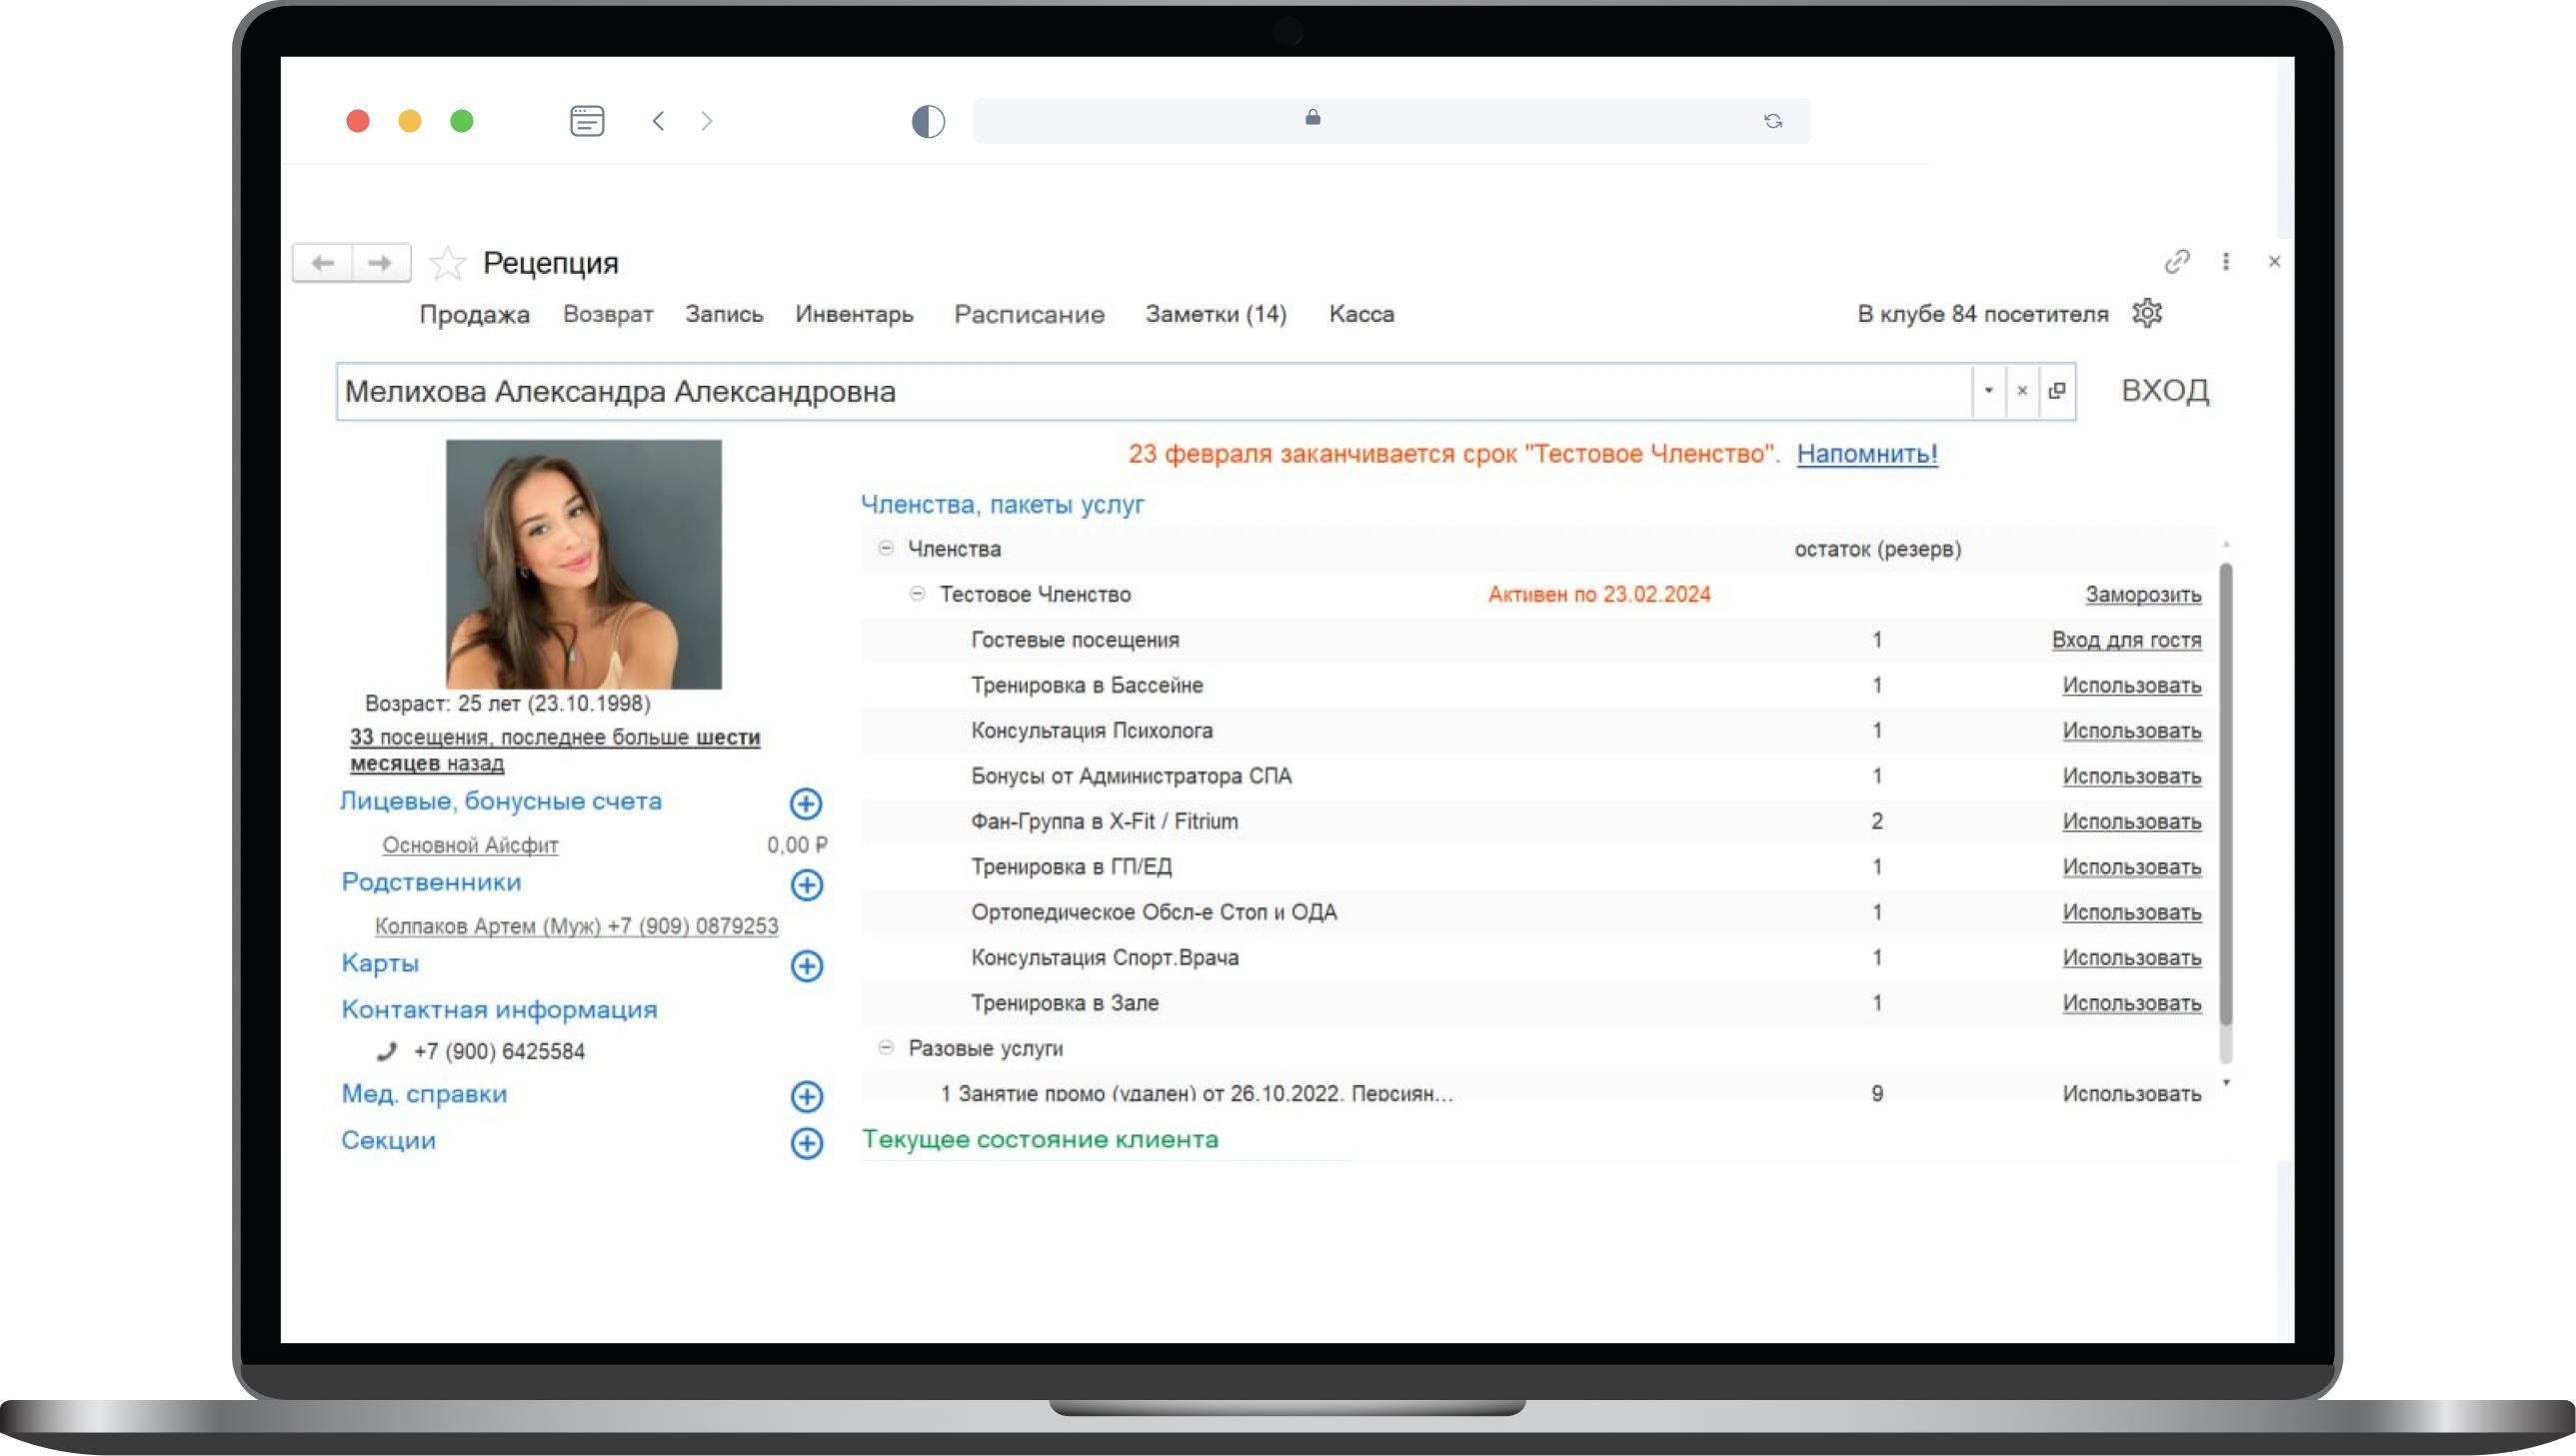
Task: Use Консультация Психолога service
Action: click(x=2132, y=731)
